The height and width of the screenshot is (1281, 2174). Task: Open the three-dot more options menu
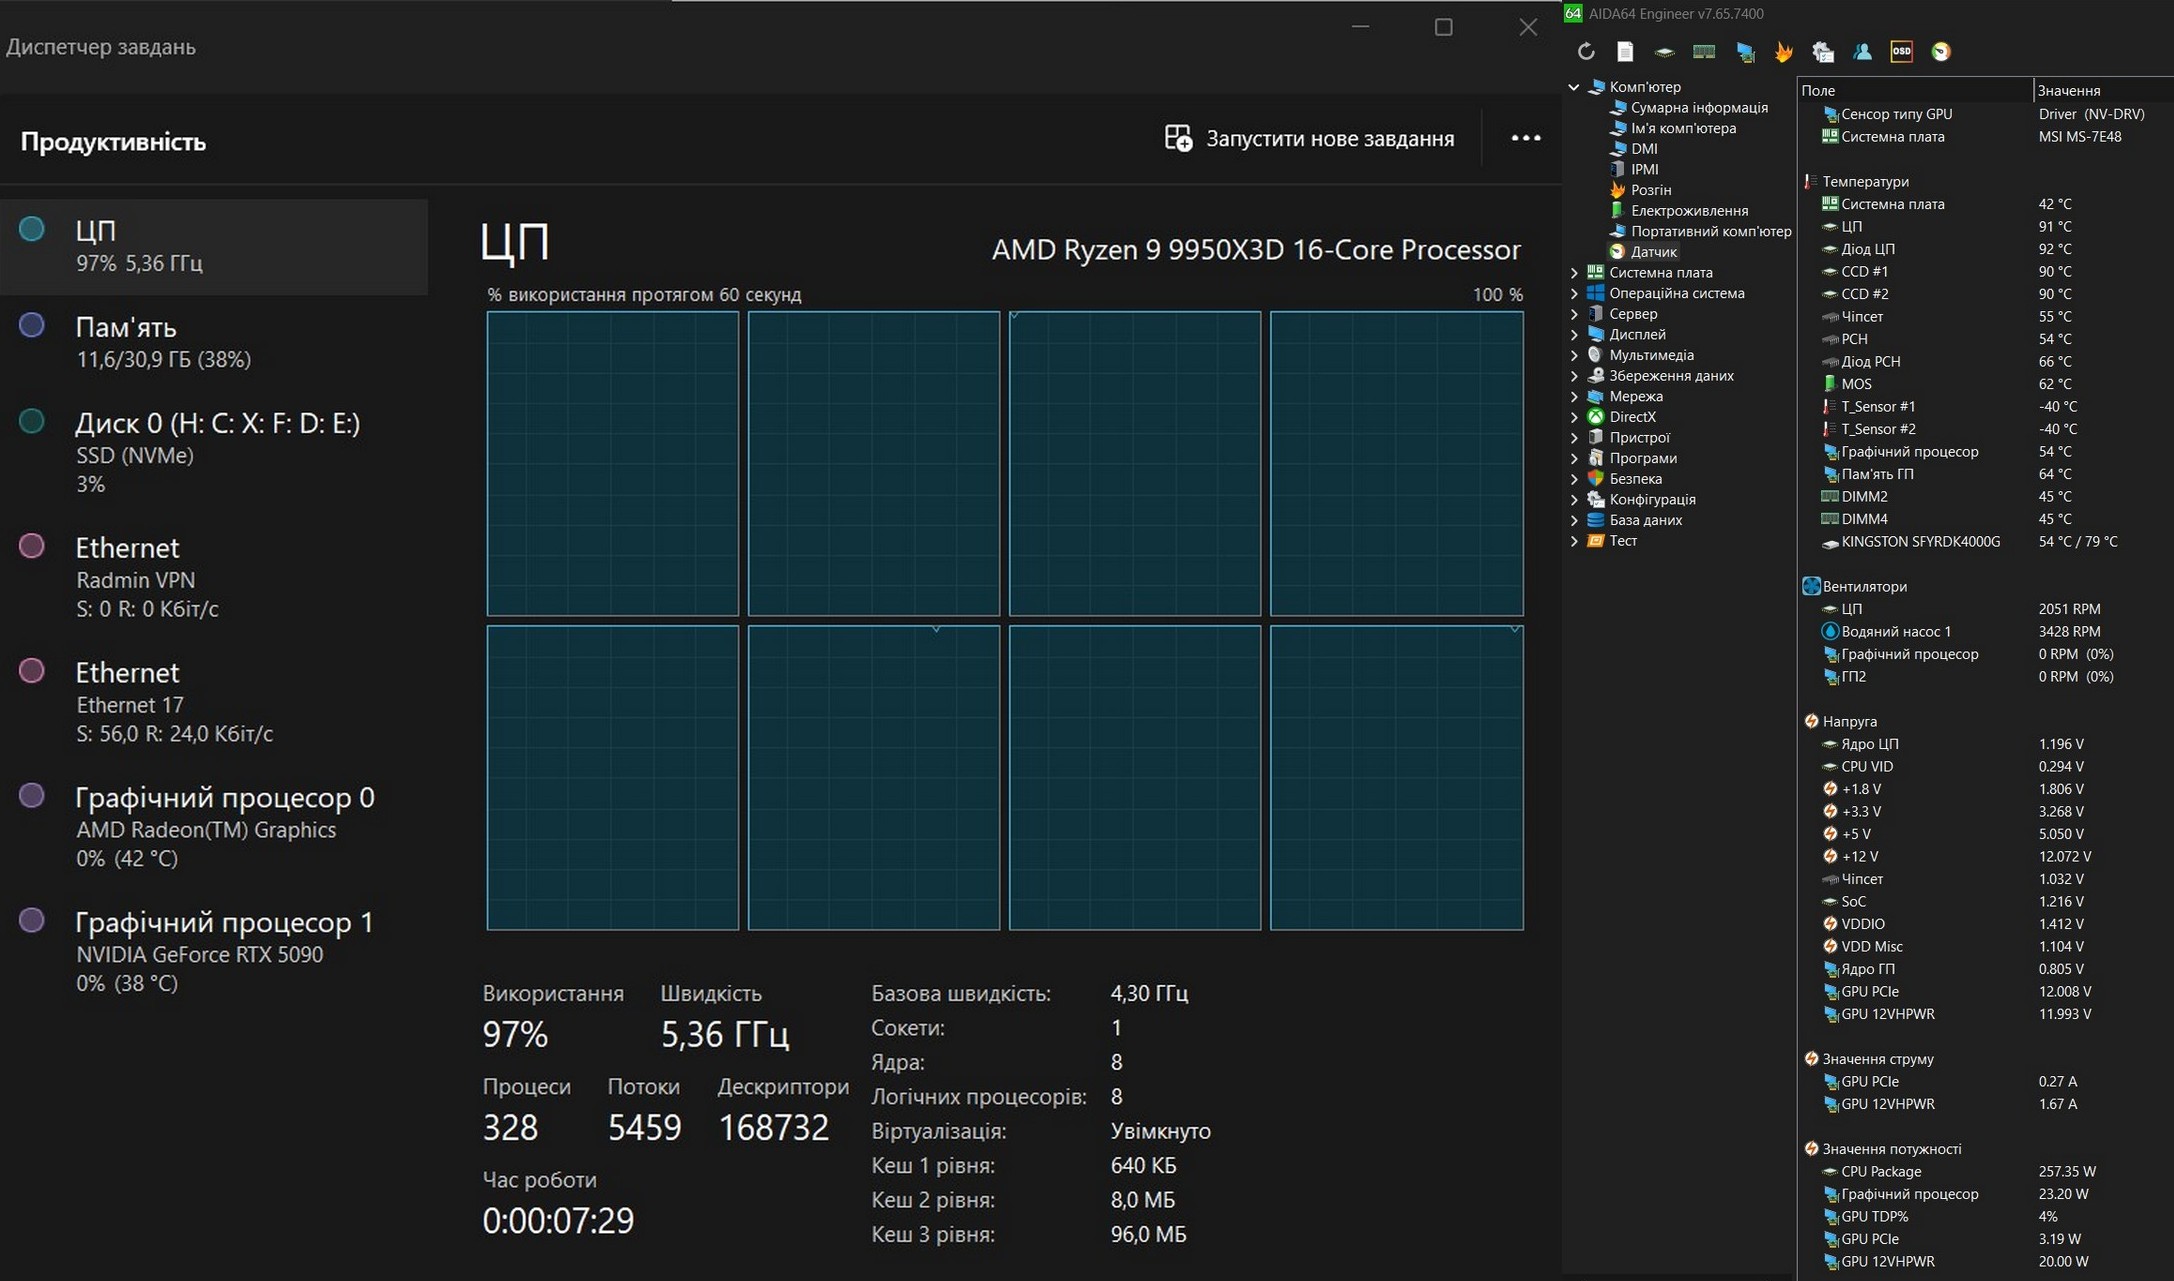[1525, 138]
